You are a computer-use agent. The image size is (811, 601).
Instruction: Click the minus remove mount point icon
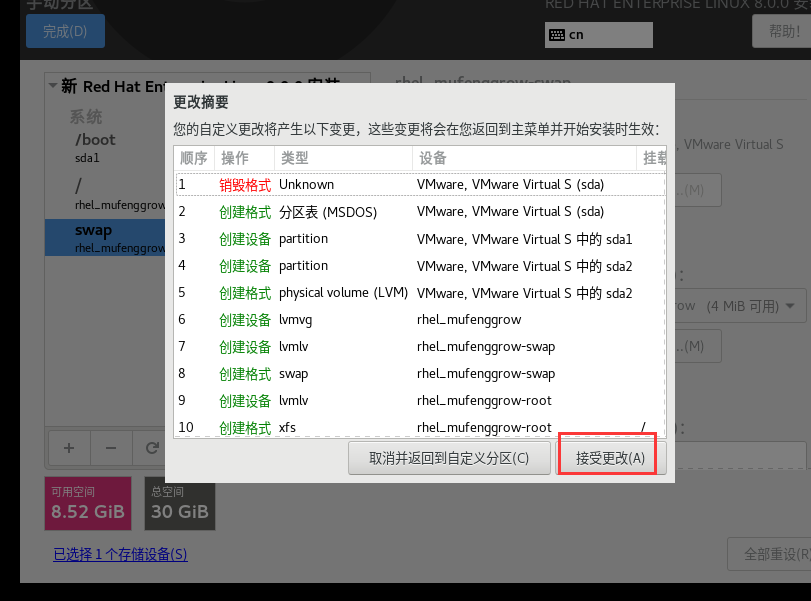111,448
